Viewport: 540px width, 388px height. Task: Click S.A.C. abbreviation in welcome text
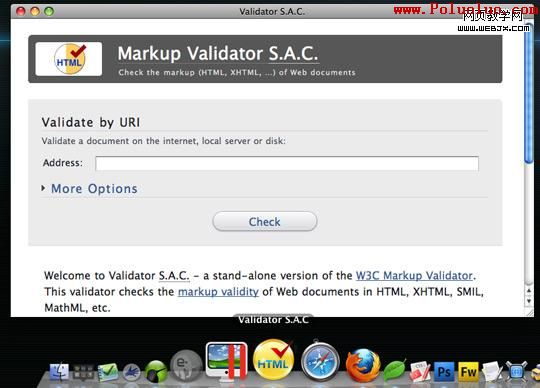174,275
